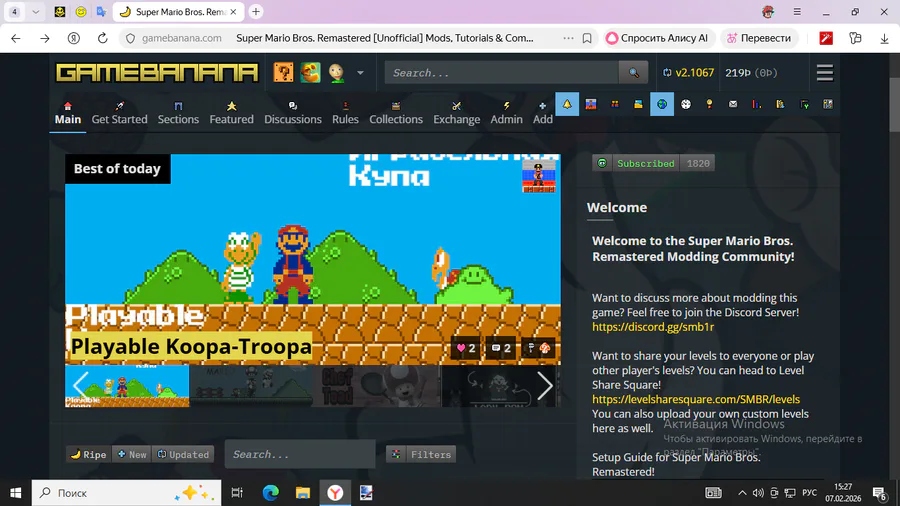900x506 pixels.
Task: Click the GameBanana logo
Action: pyautogui.click(x=157, y=73)
